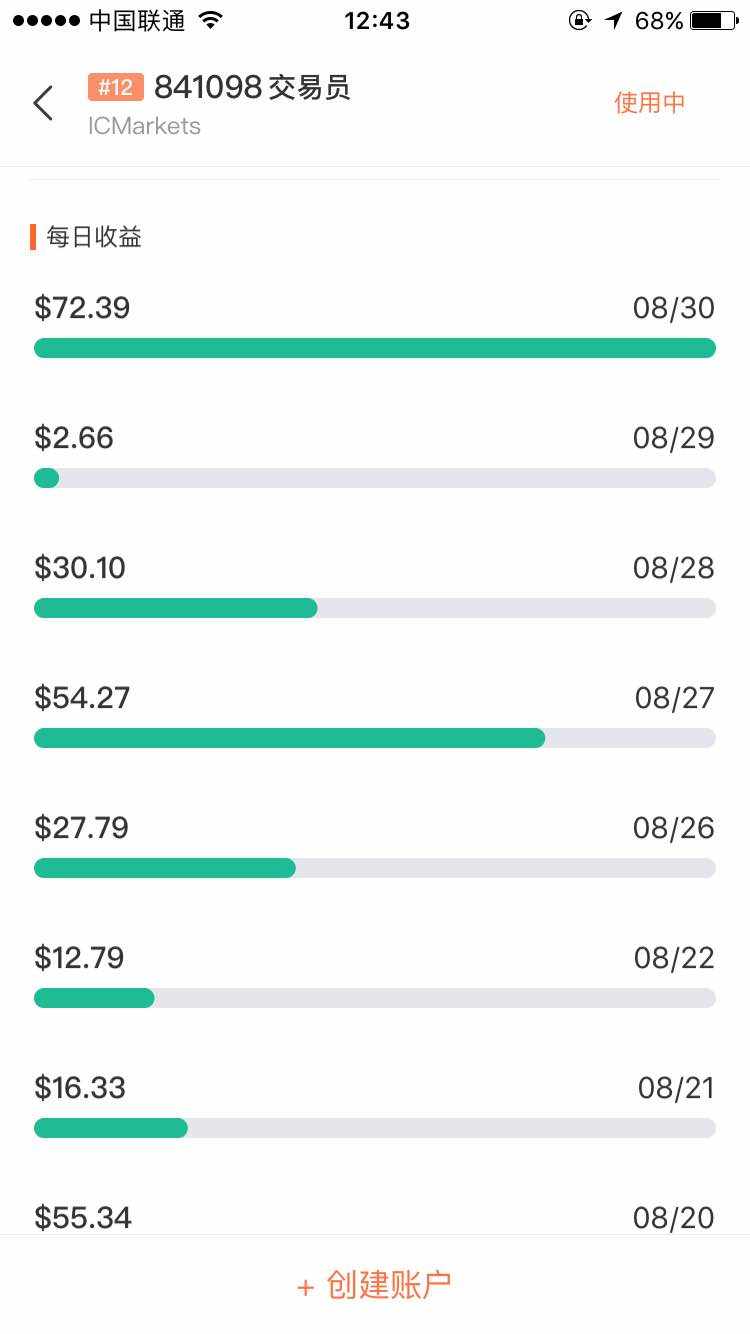
Task: Tap the 08/21 earnings progress bar
Action: pos(375,1128)
